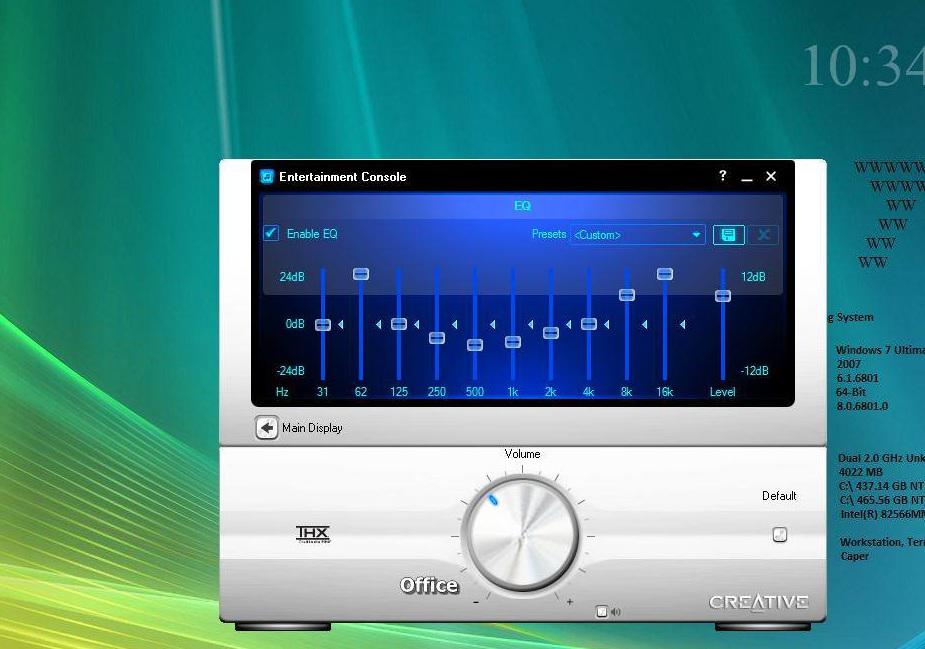The image size is (925, 649).
Task: Click the Volume knob
Action: [522, 536]
